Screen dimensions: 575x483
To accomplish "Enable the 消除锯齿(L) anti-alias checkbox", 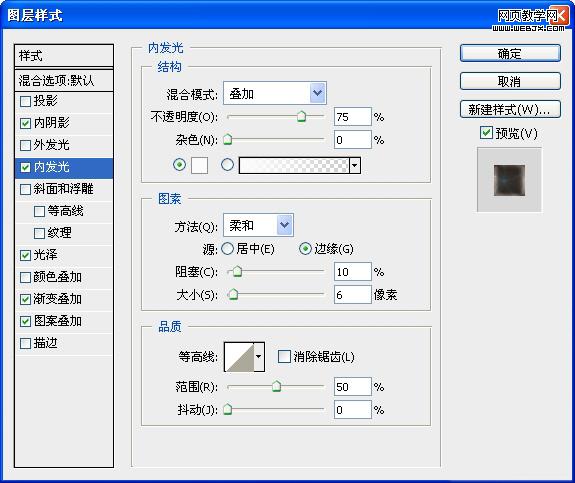I will [x=284, y=356].
